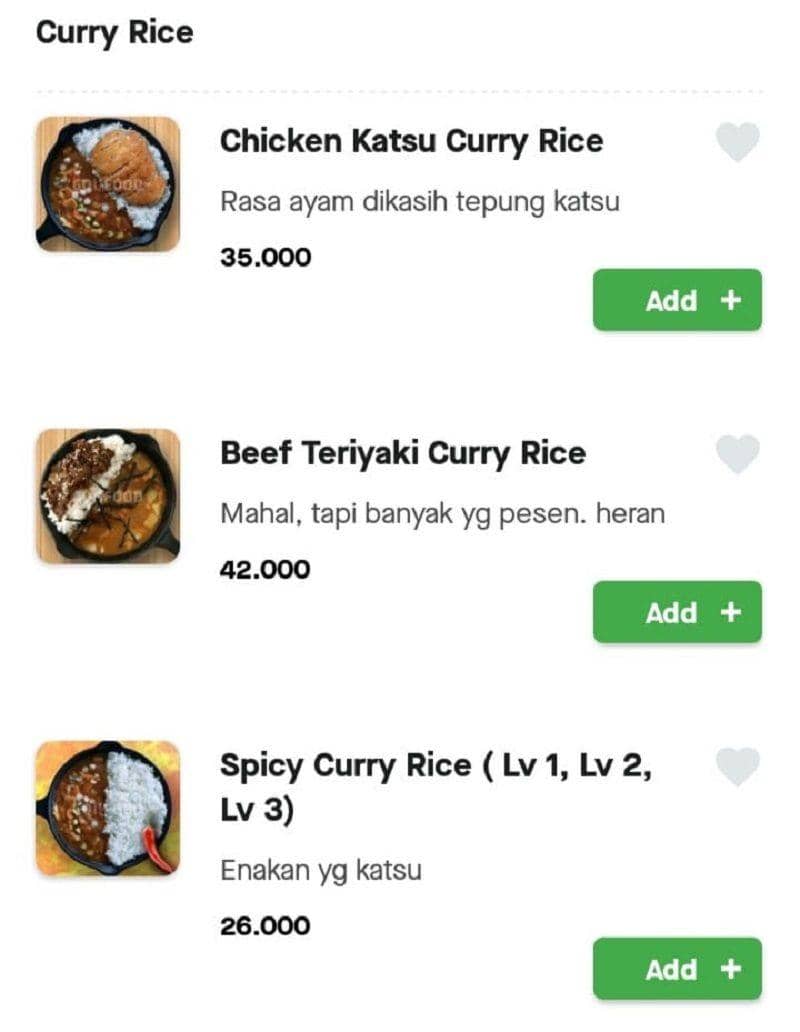Select the 26.000 price
This screenshot has height=1032, width=800.
[x=265, y=926]
